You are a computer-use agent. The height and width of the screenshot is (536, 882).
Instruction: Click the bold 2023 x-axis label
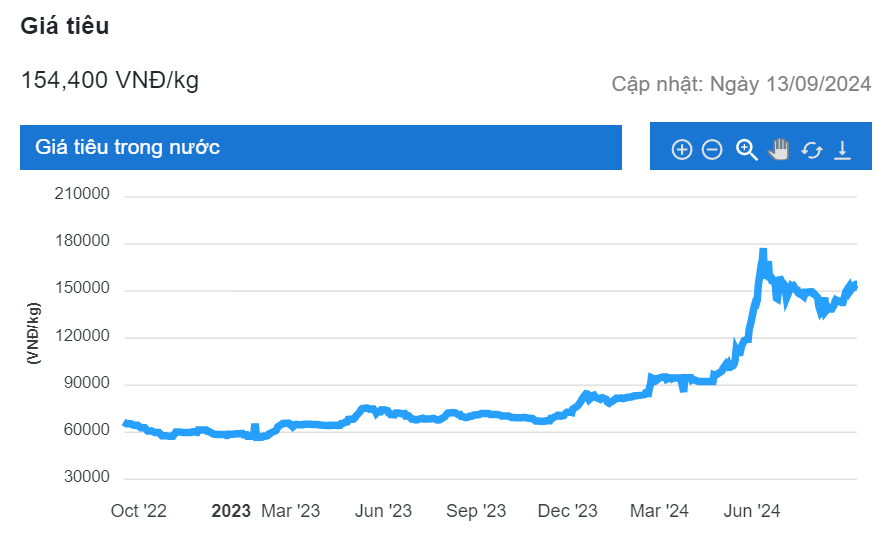[x=231, y=511]
